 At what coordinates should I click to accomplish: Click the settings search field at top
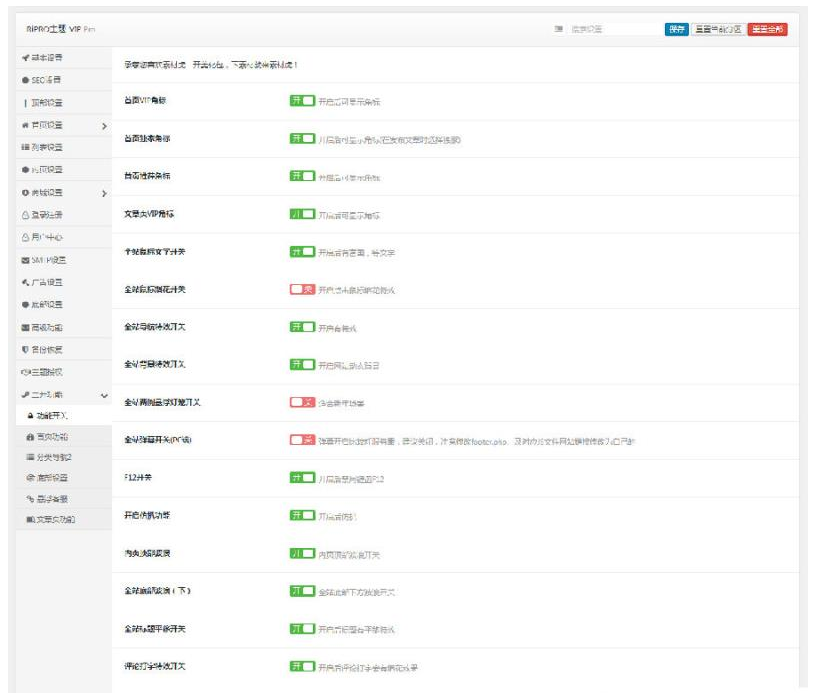click(610, 29)
